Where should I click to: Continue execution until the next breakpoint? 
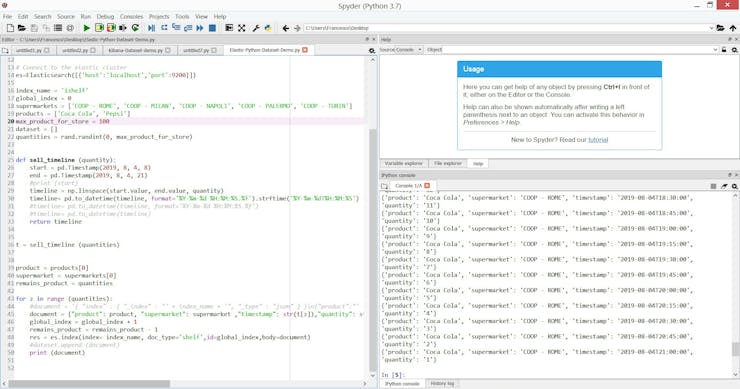point(200,28)
